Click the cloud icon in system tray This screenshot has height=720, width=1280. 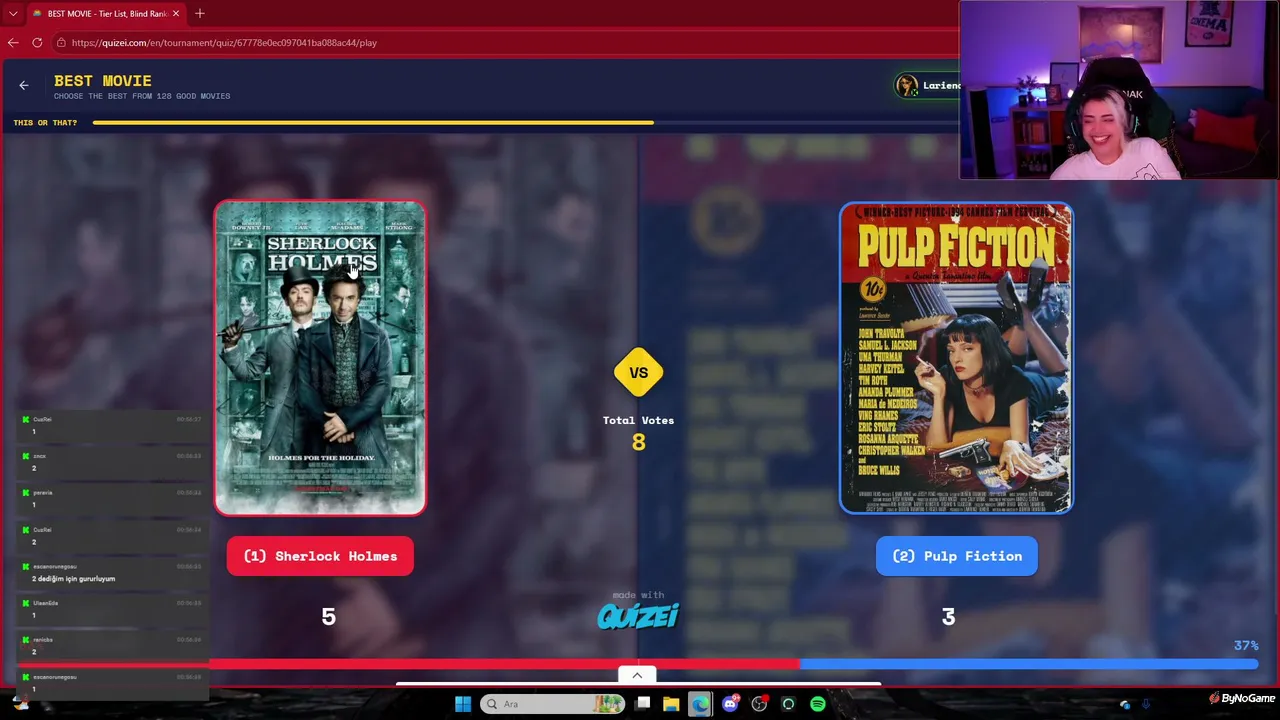pos(1125,704)
